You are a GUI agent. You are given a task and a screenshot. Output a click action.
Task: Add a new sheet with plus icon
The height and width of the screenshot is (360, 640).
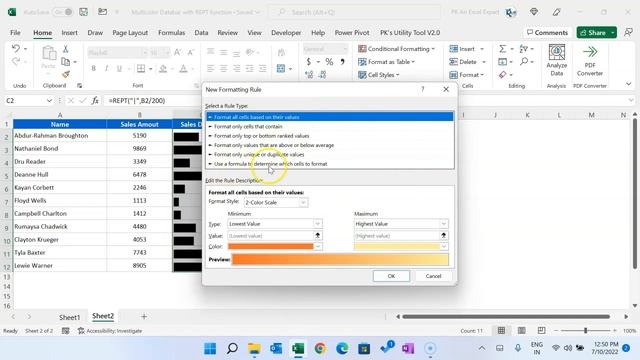pos(144,316)
